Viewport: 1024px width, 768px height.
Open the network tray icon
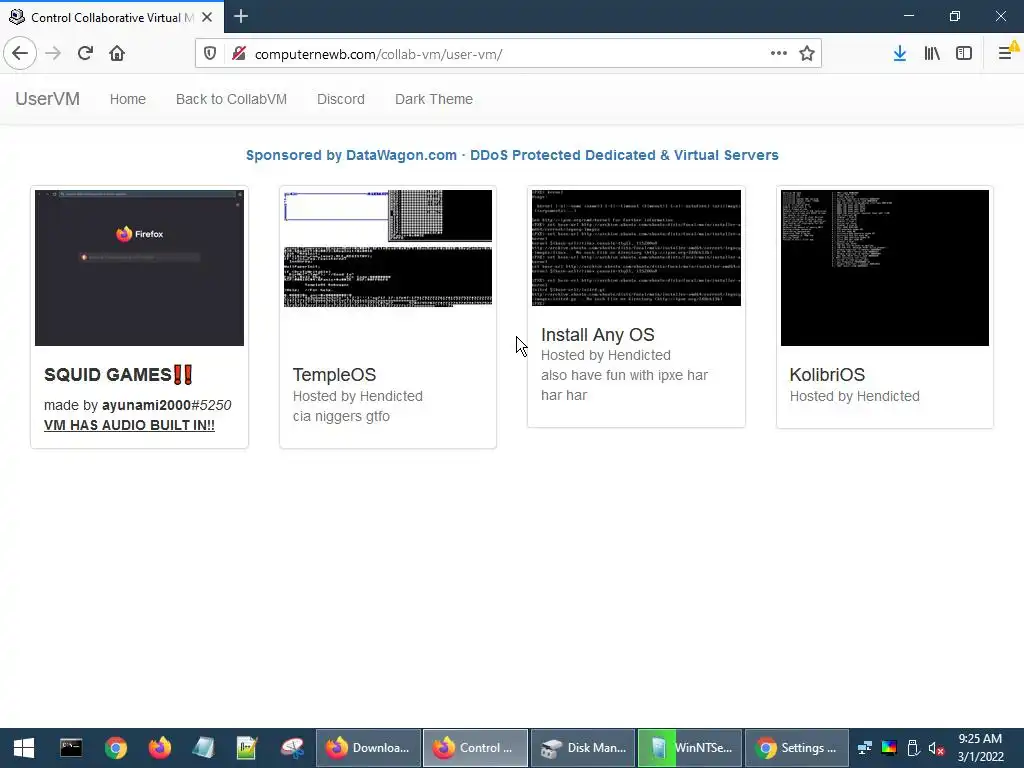[x=865, y=748]
